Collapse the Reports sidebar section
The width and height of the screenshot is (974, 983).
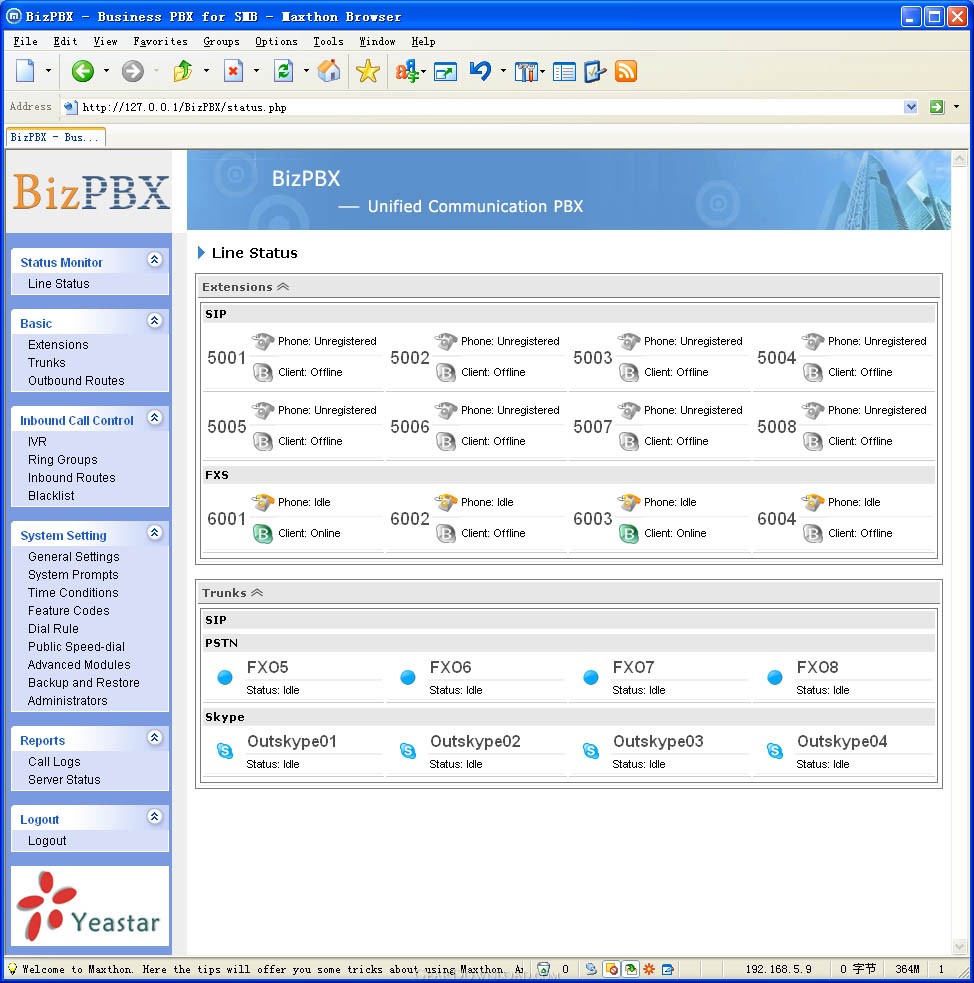click(x=154, y=737)
